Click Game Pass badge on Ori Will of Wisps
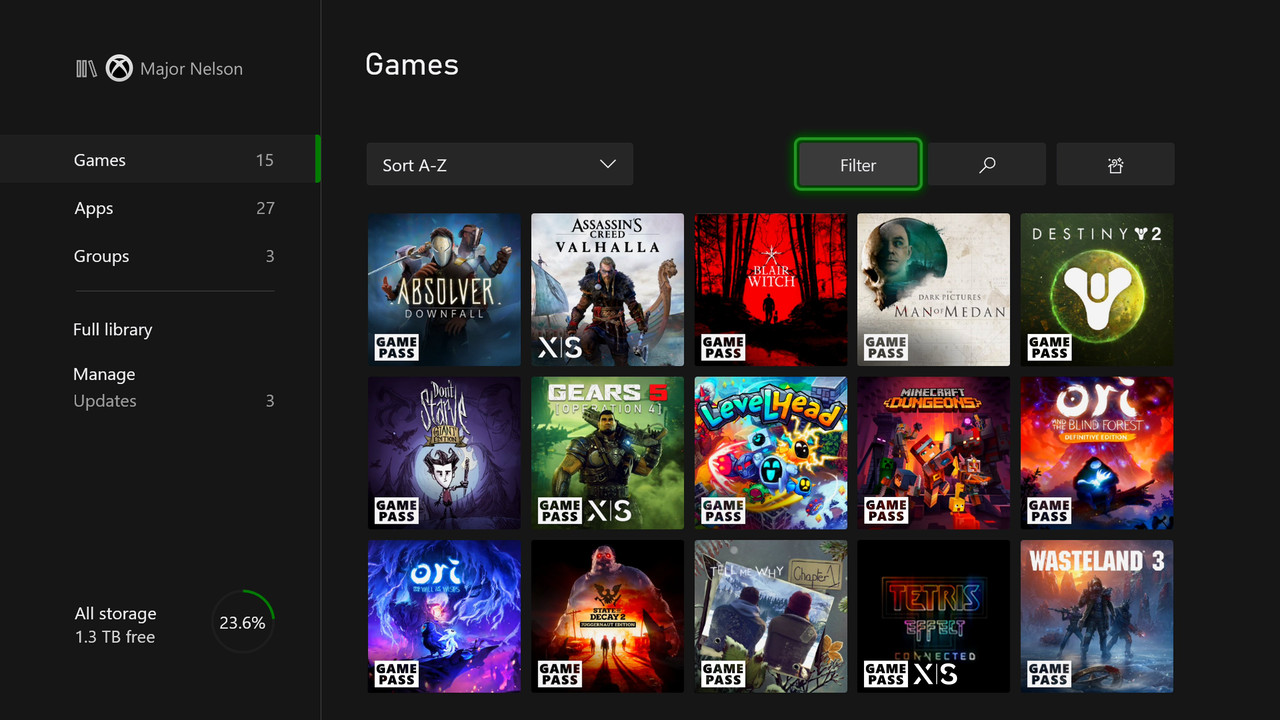The height and width of the screenshot is (720, 1280). pos(396,674)
